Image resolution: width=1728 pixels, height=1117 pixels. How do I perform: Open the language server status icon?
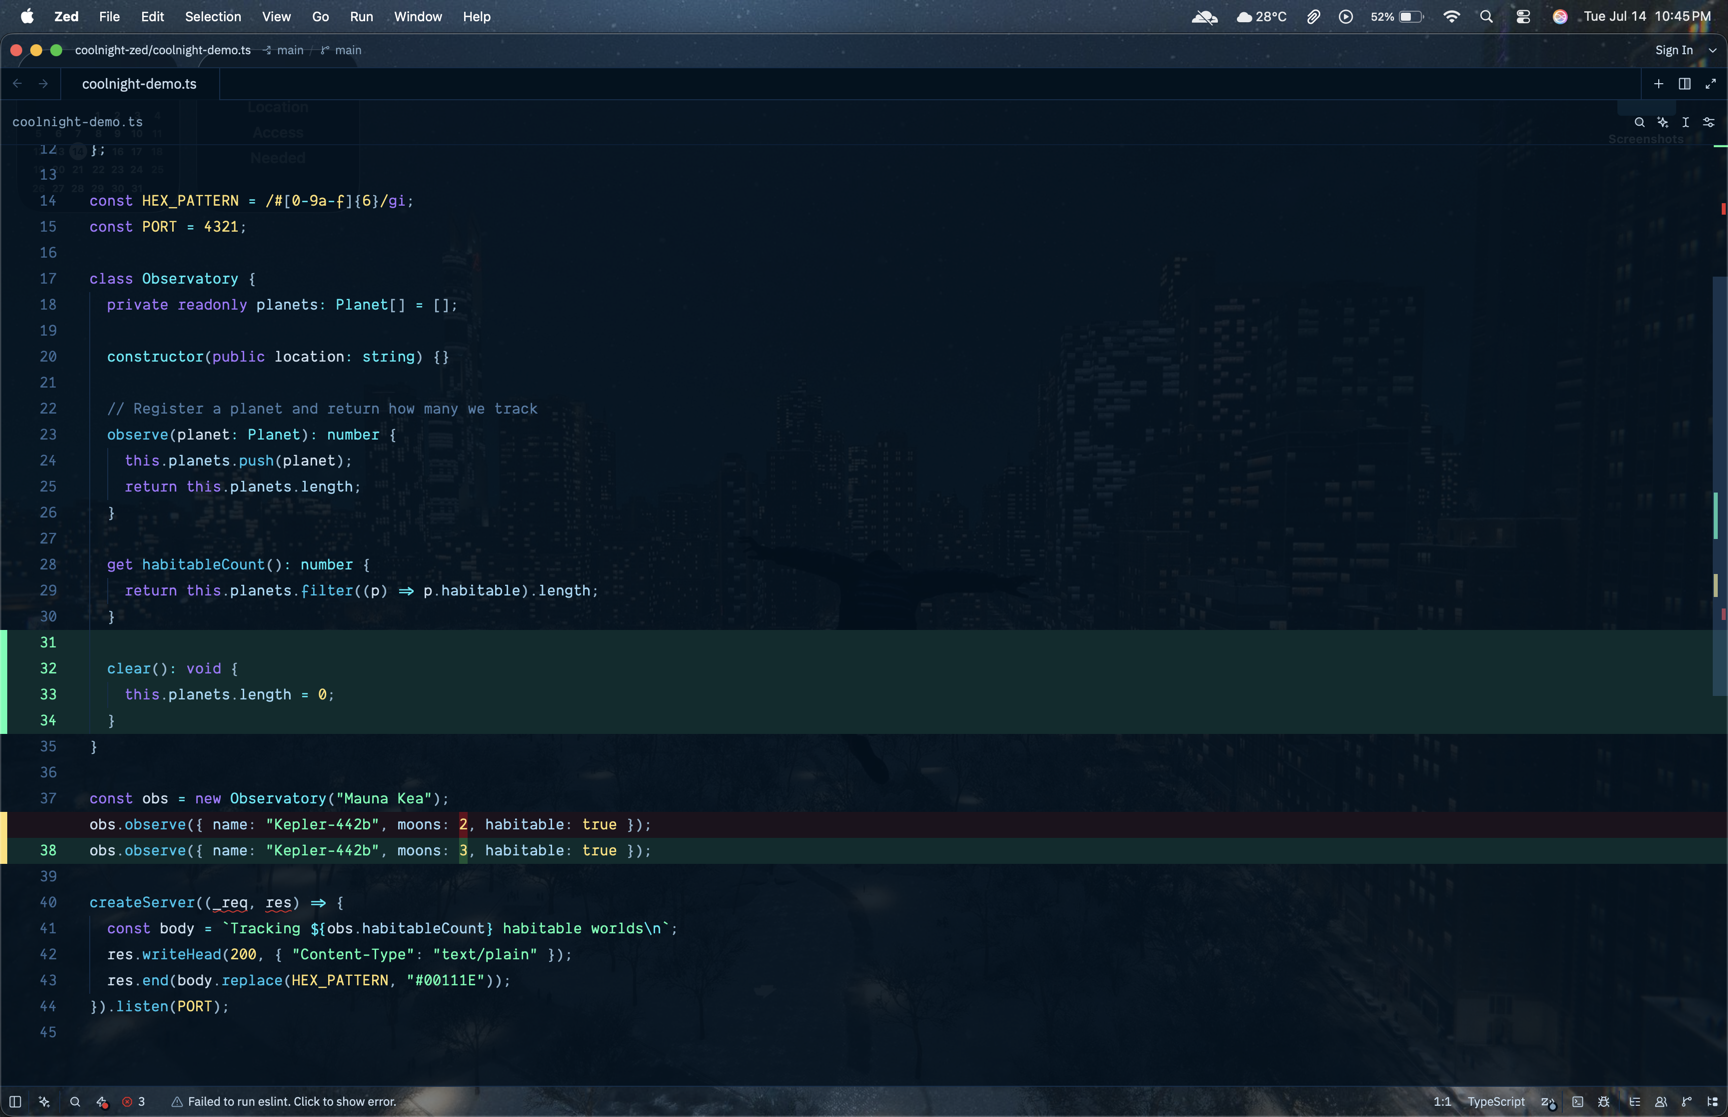(102, 1102)
